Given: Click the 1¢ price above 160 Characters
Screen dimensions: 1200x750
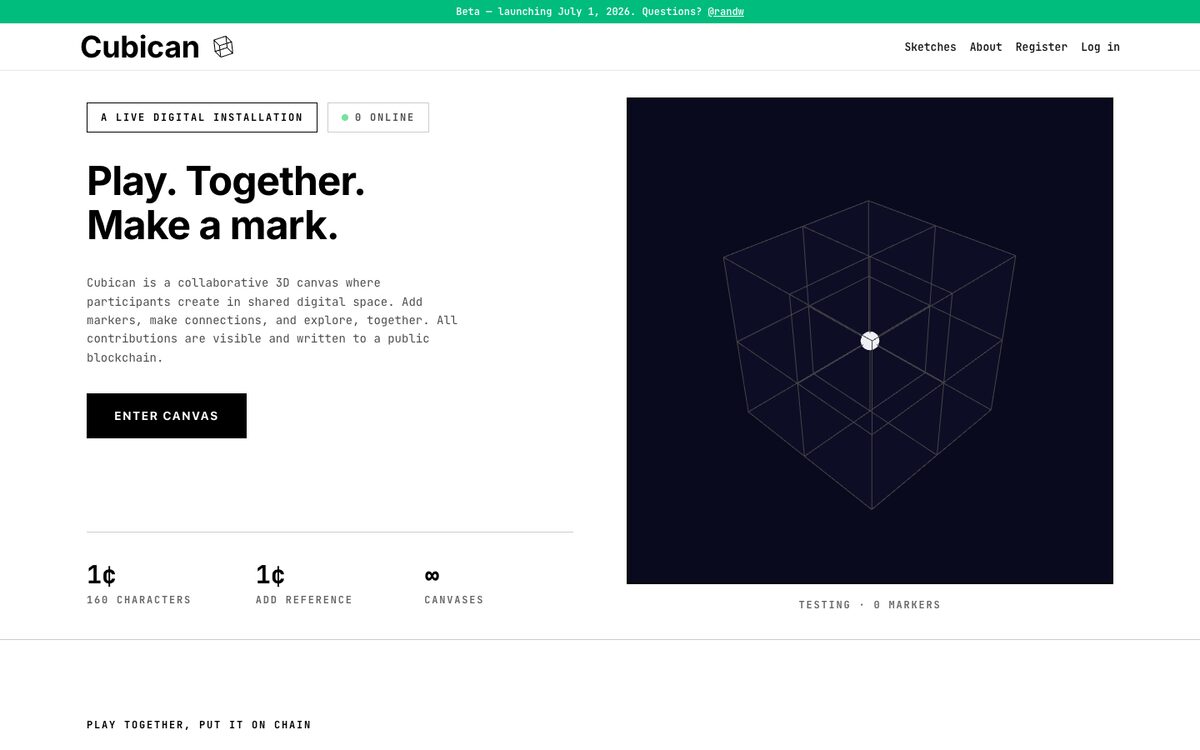Looking at the screenshot, I should coord(102,575).
